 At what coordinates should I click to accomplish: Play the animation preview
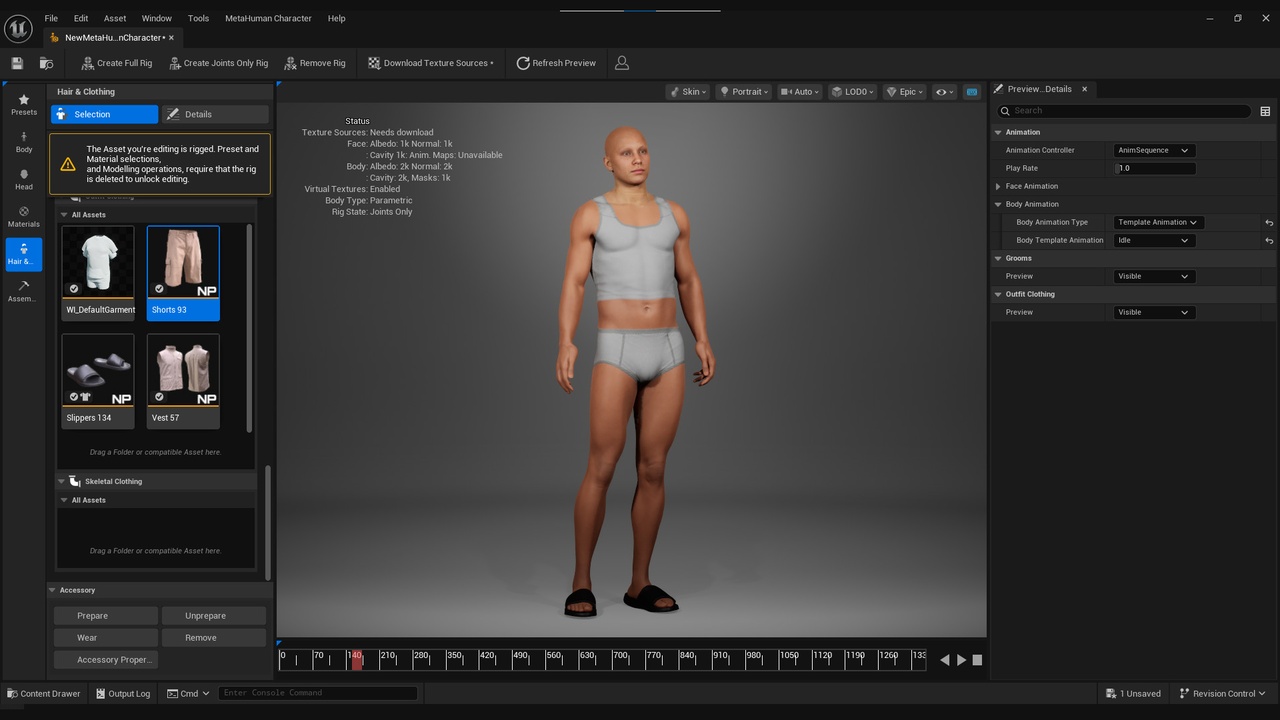pos(962,660)
